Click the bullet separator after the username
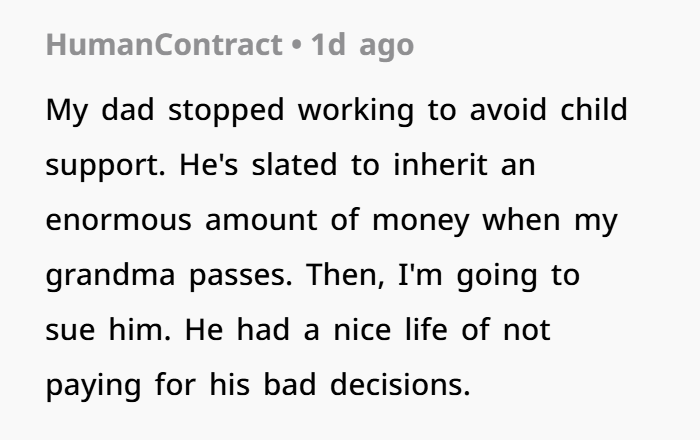 (298, 46)
